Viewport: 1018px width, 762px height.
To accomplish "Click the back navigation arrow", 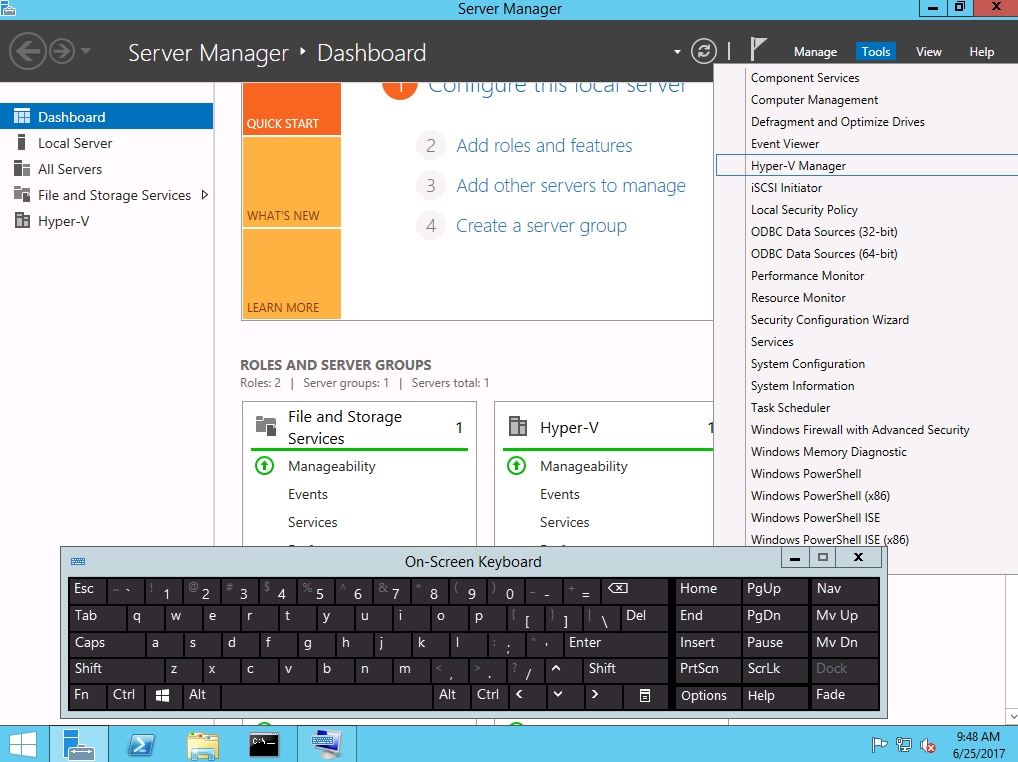I will tap(28, 51).
